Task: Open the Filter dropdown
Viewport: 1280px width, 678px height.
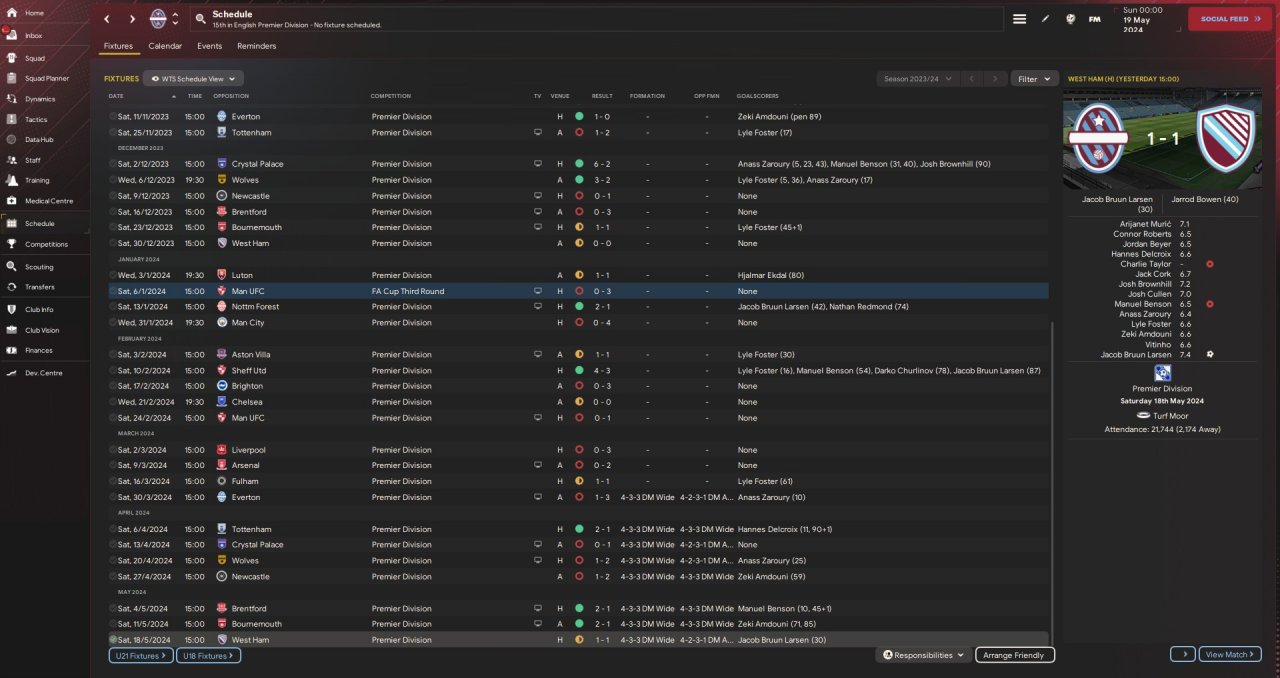Action: click(x=1034, y=78)
